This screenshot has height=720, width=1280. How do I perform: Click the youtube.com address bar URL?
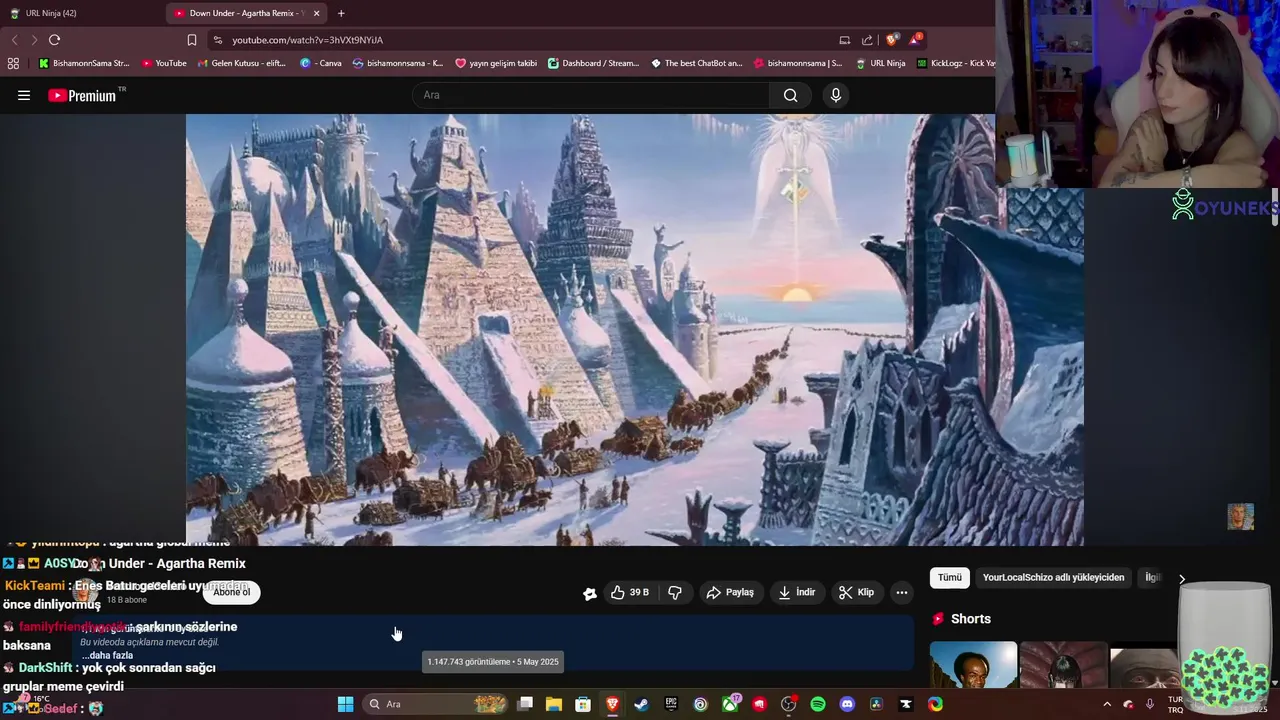(307, 40)
